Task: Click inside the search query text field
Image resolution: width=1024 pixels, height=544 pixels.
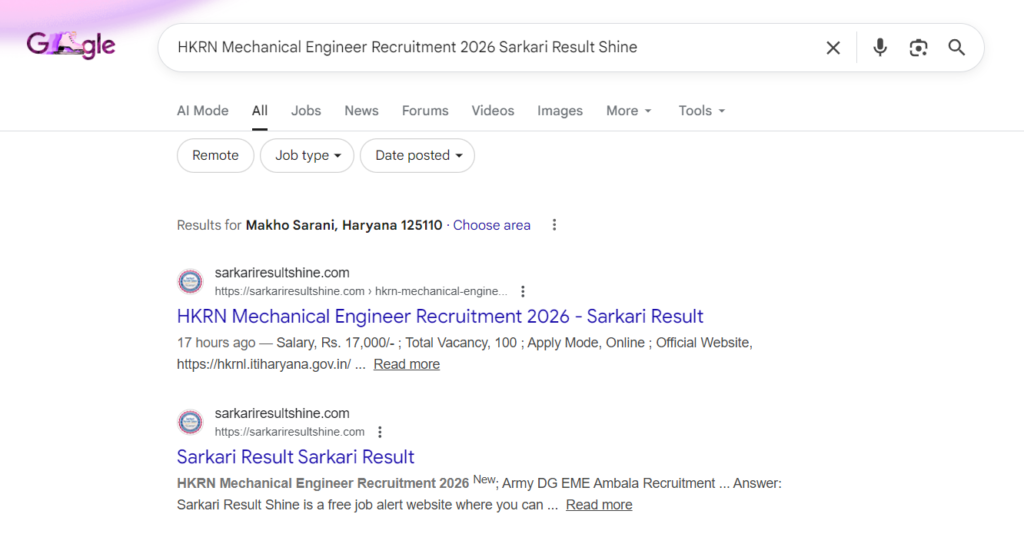Action: coord(490,48)
